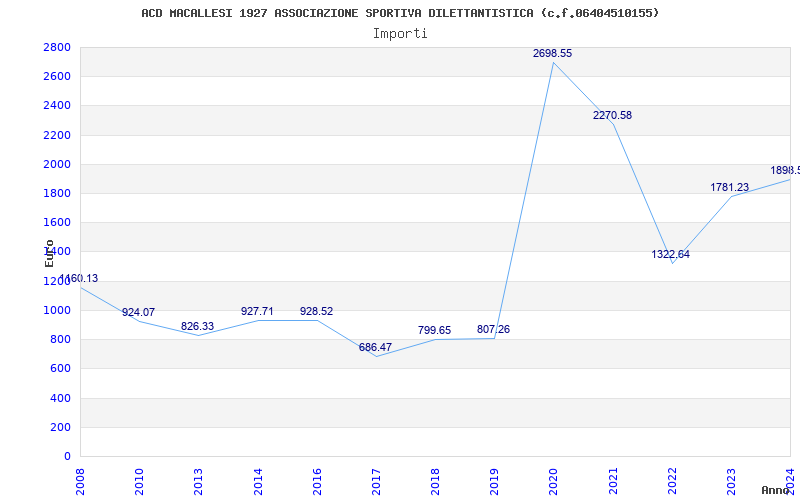
Task: Select the 686.47 value label
Action: pos(375,347)
